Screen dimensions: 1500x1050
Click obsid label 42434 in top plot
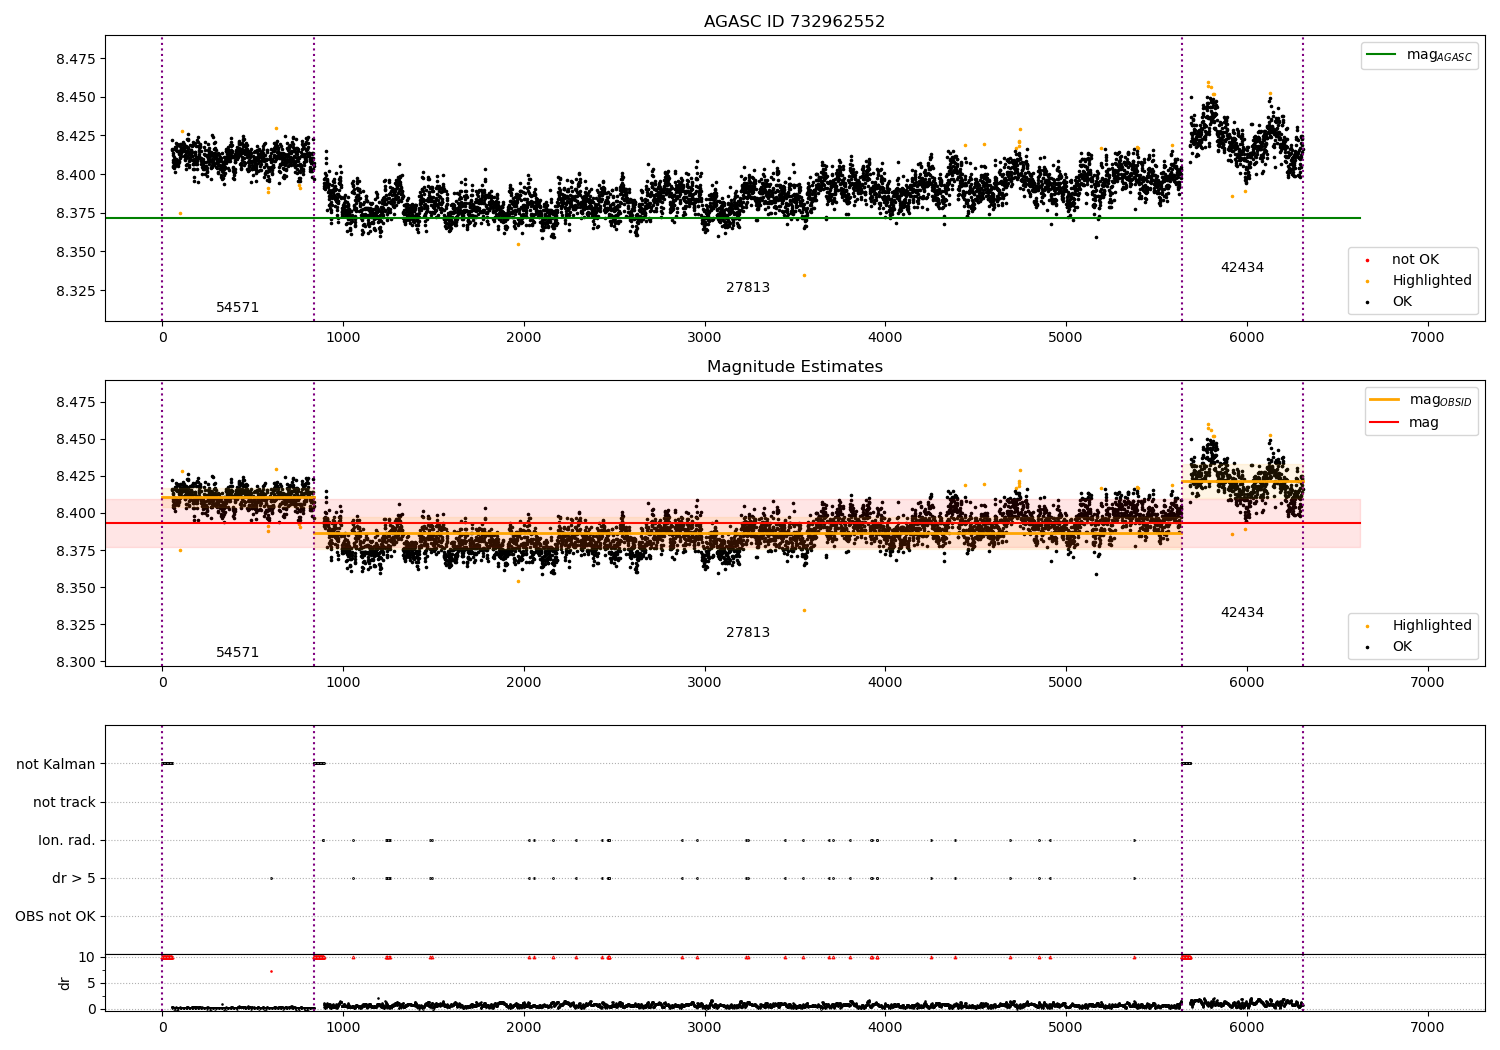(x=1242, y=268)
